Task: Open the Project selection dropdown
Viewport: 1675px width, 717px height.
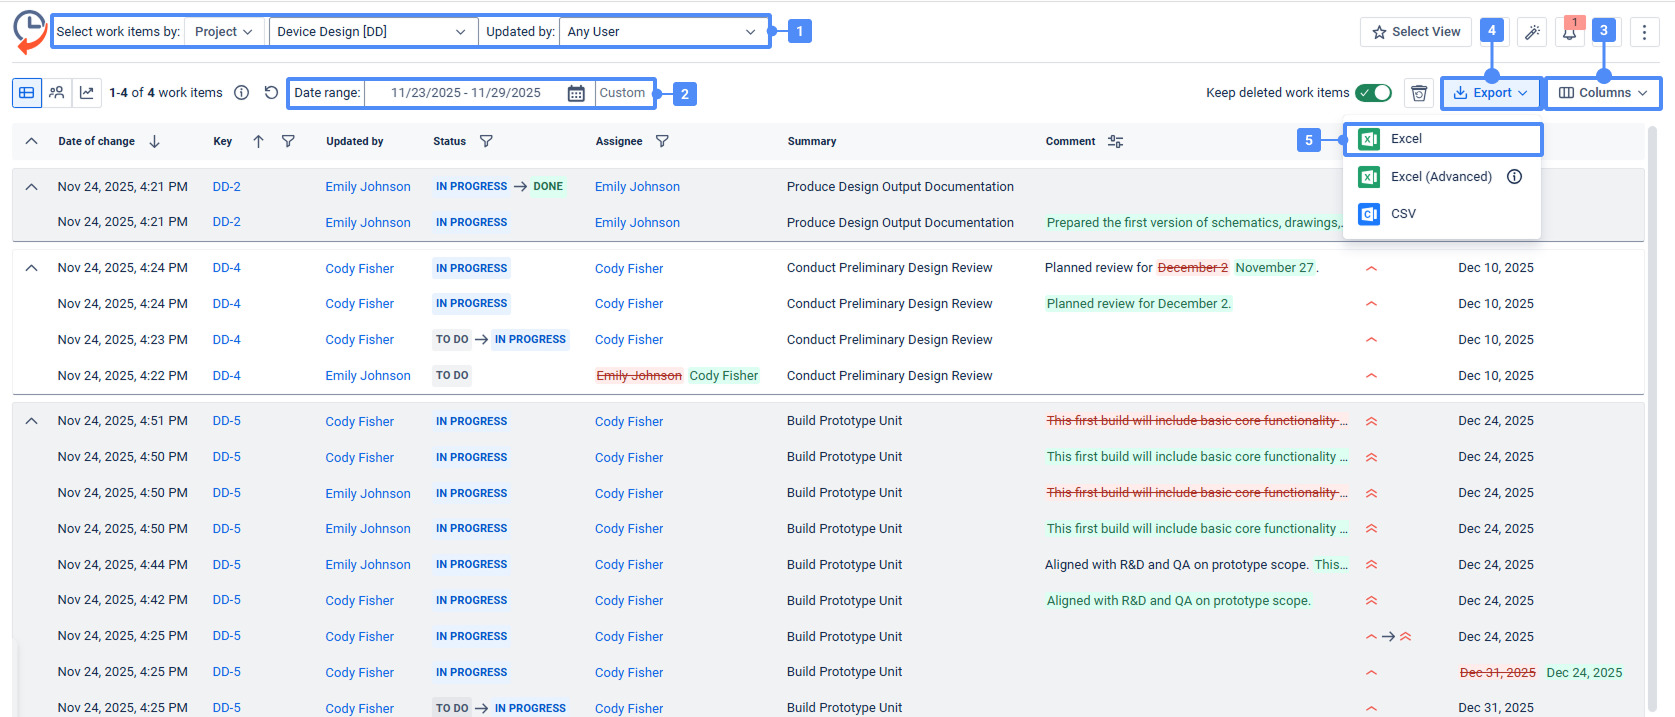Action: coord(224,32)
